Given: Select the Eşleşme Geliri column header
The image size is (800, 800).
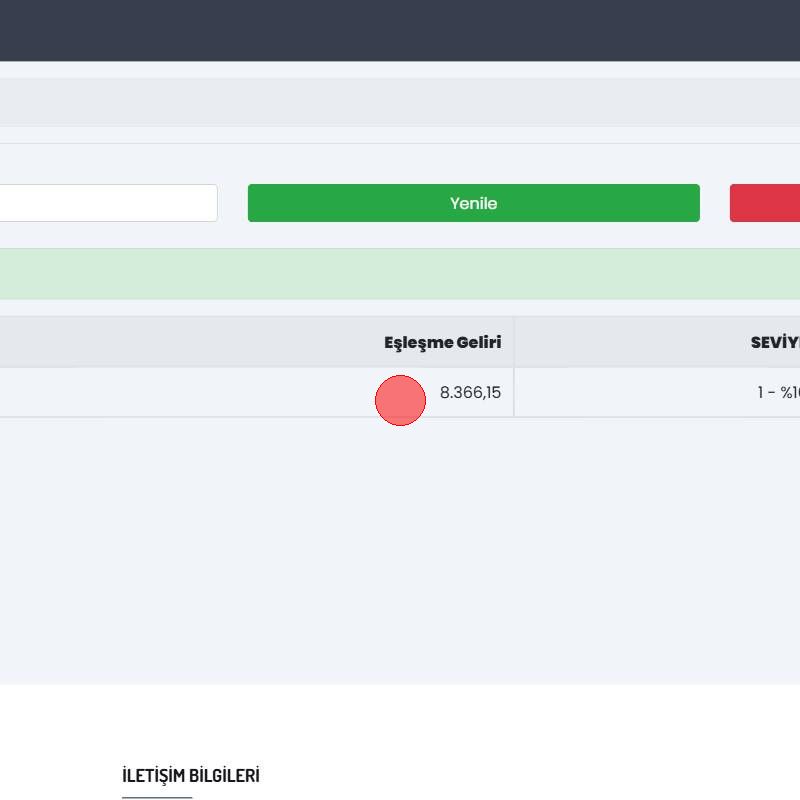Looking at the screenshot, I should tap(442, 342).
